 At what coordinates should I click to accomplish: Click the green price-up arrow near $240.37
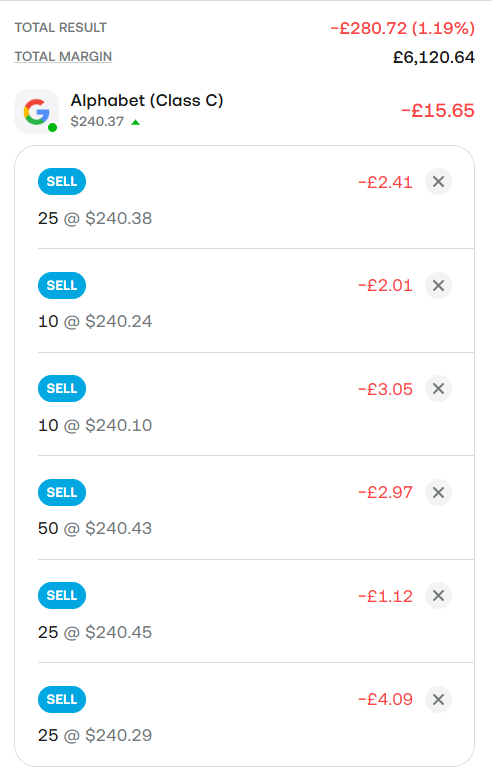click(135, 122)
